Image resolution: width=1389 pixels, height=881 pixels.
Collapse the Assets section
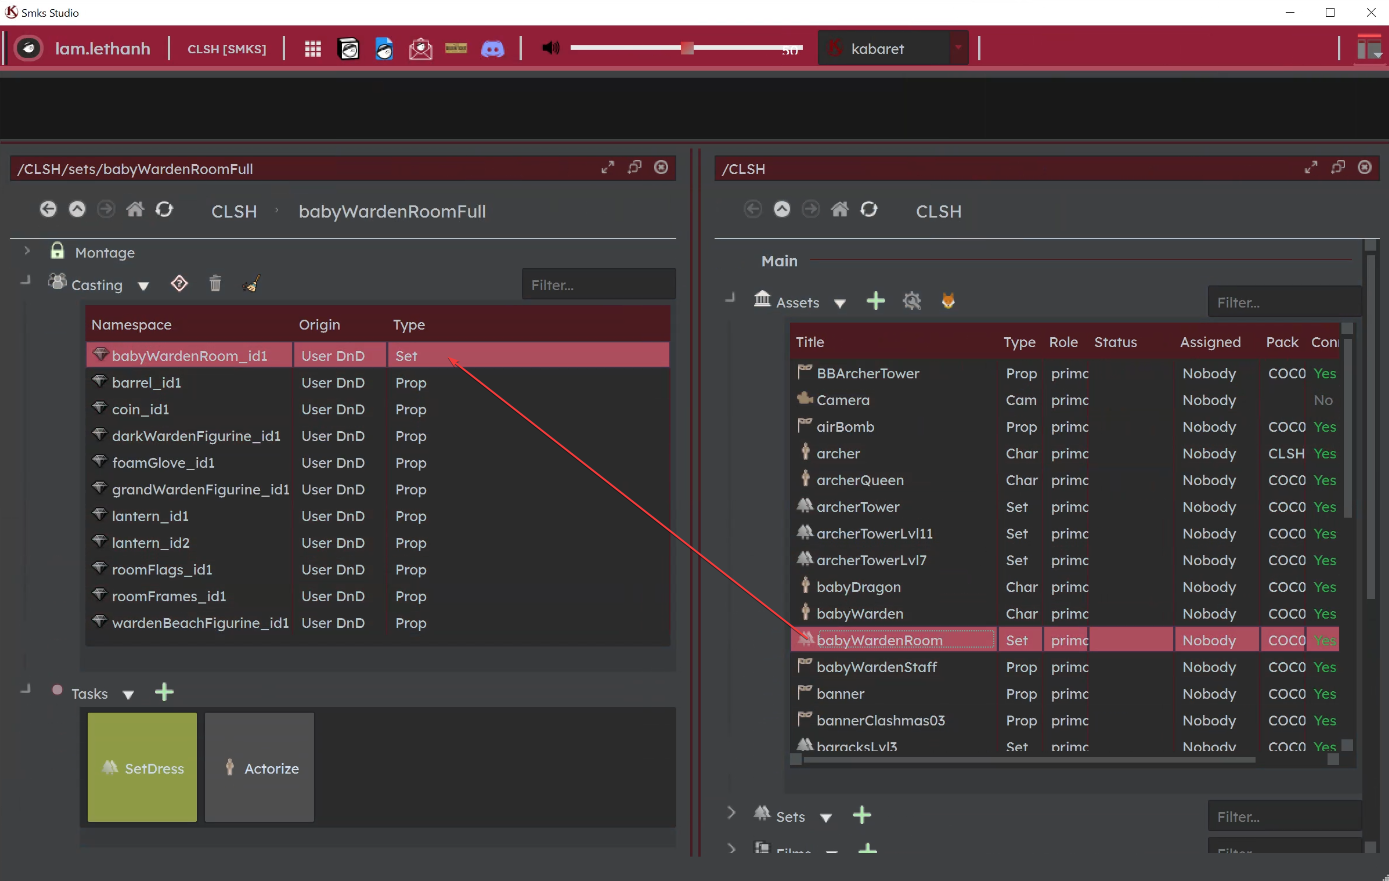click(731, 299)
